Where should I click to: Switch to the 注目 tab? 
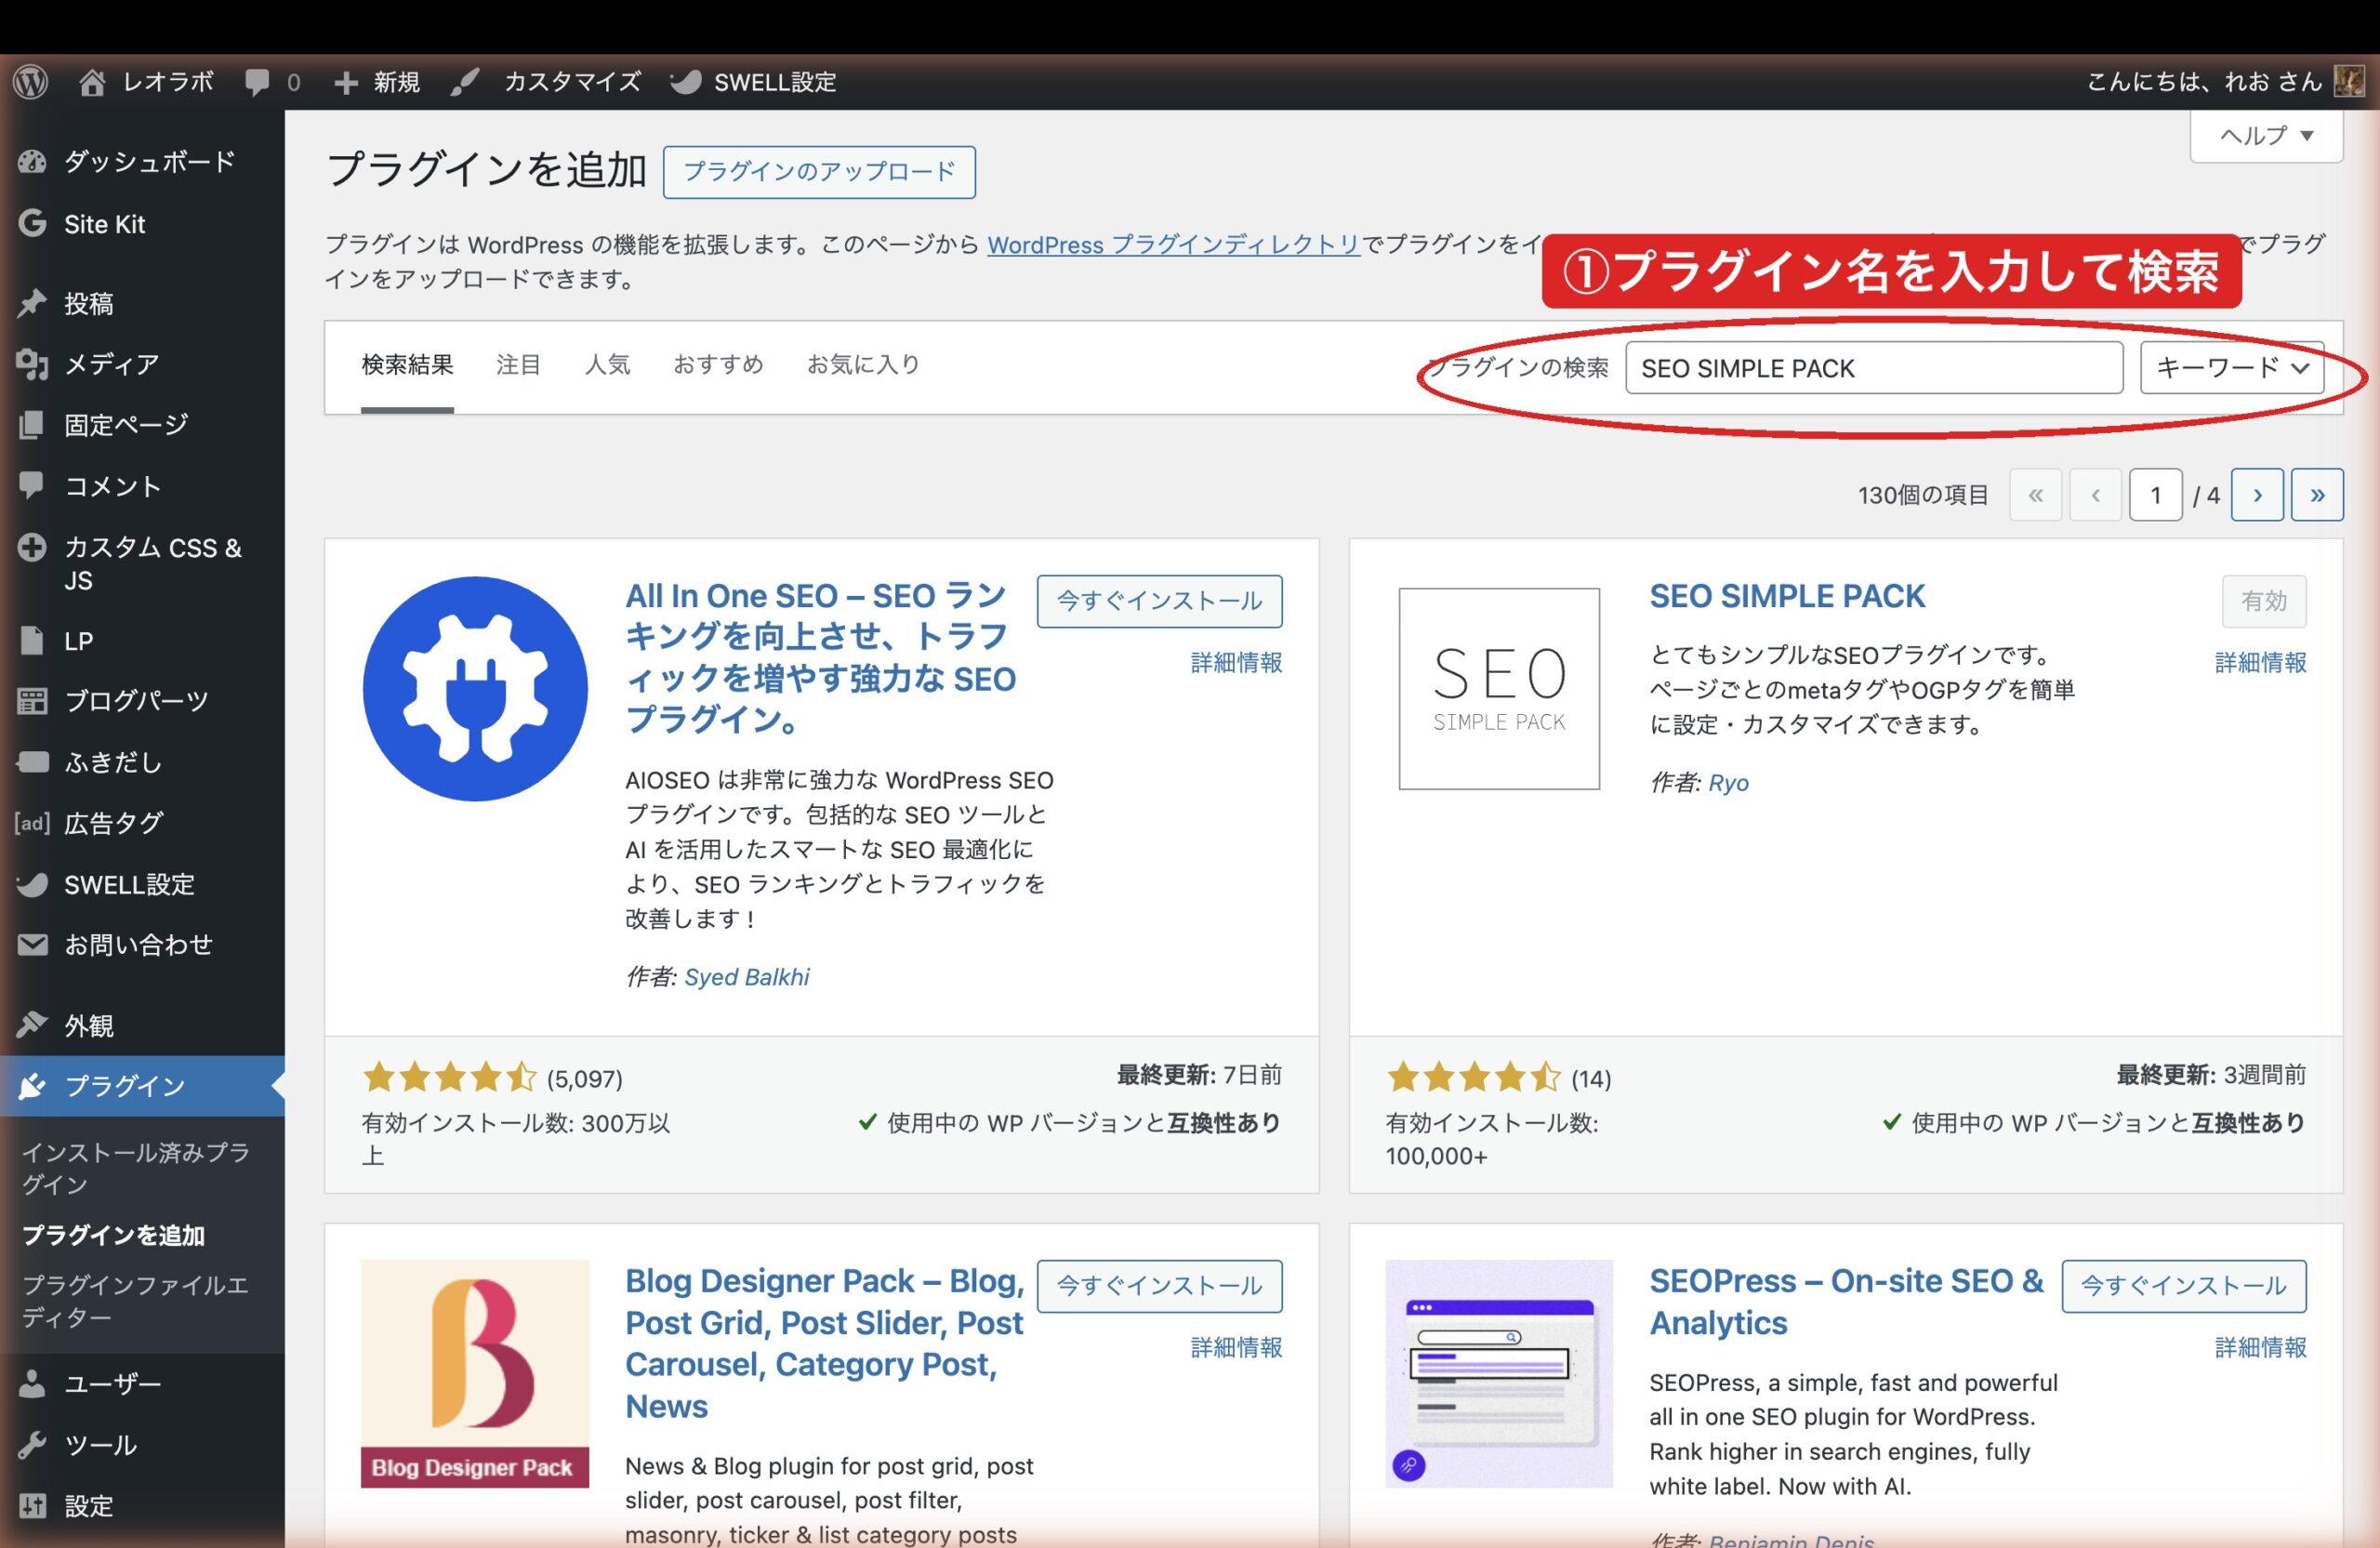(518, 365)
